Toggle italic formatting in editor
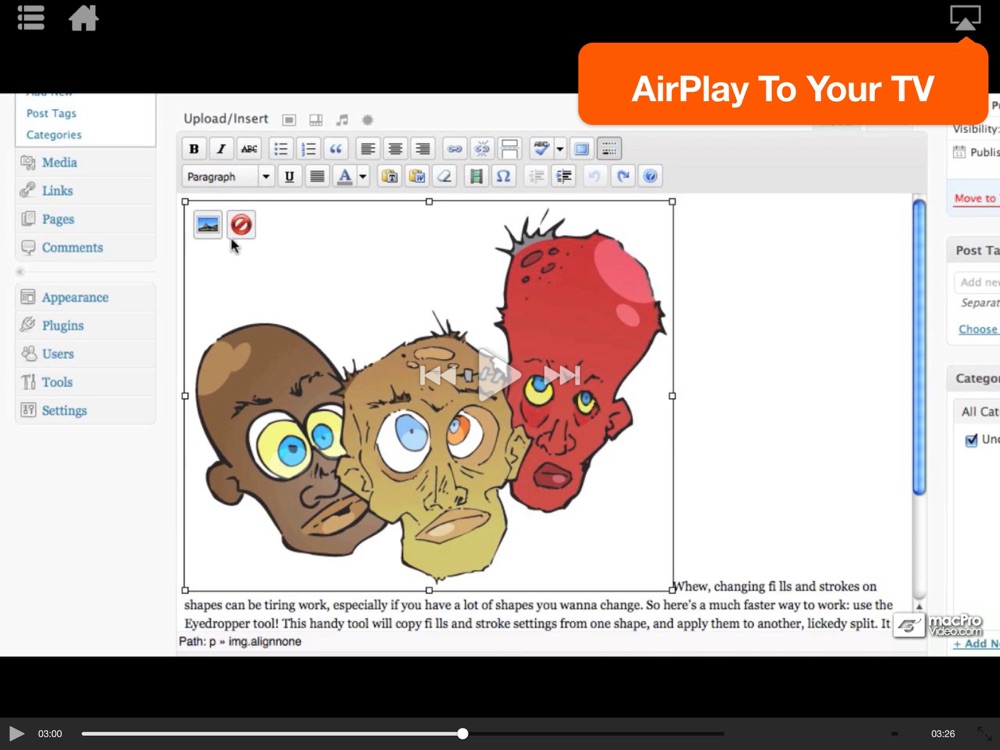 [221, 149]
